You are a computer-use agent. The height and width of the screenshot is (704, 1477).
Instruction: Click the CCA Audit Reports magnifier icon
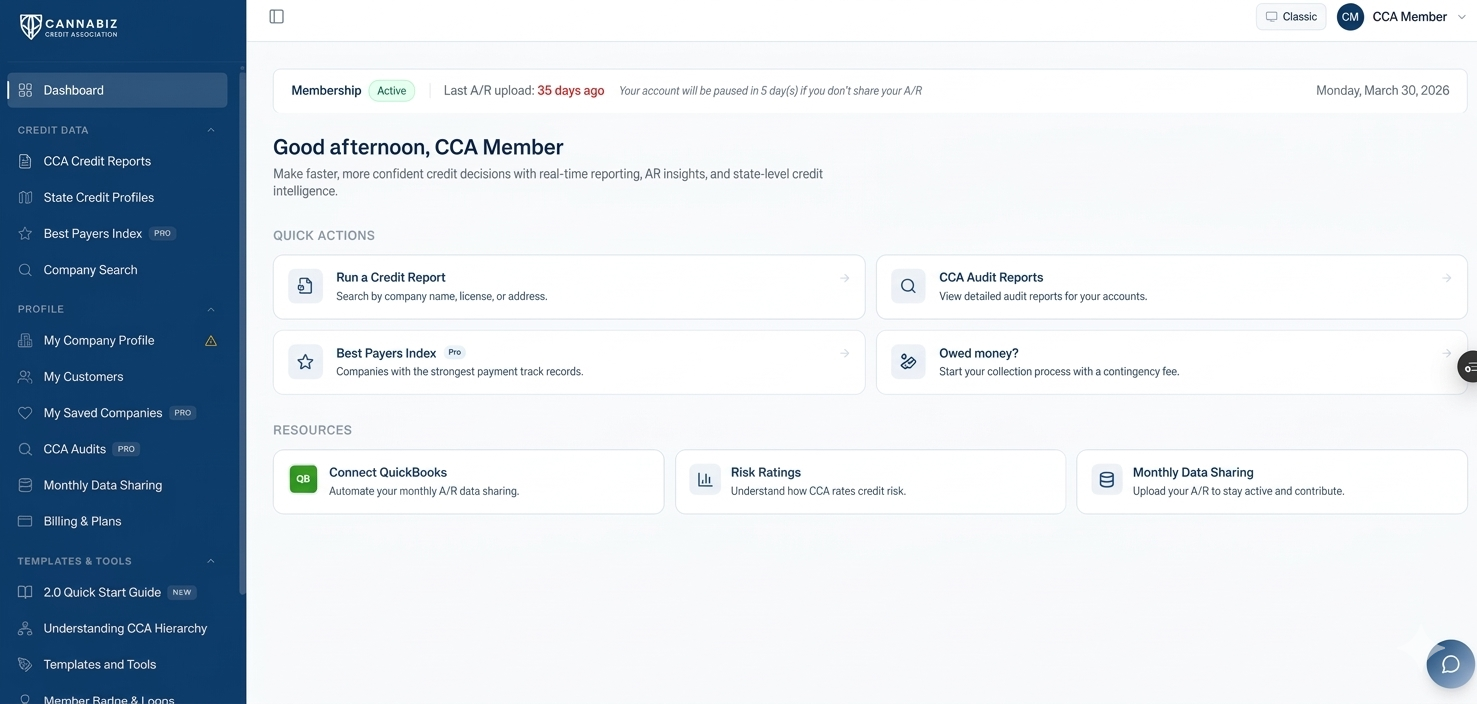coord(908,286)
